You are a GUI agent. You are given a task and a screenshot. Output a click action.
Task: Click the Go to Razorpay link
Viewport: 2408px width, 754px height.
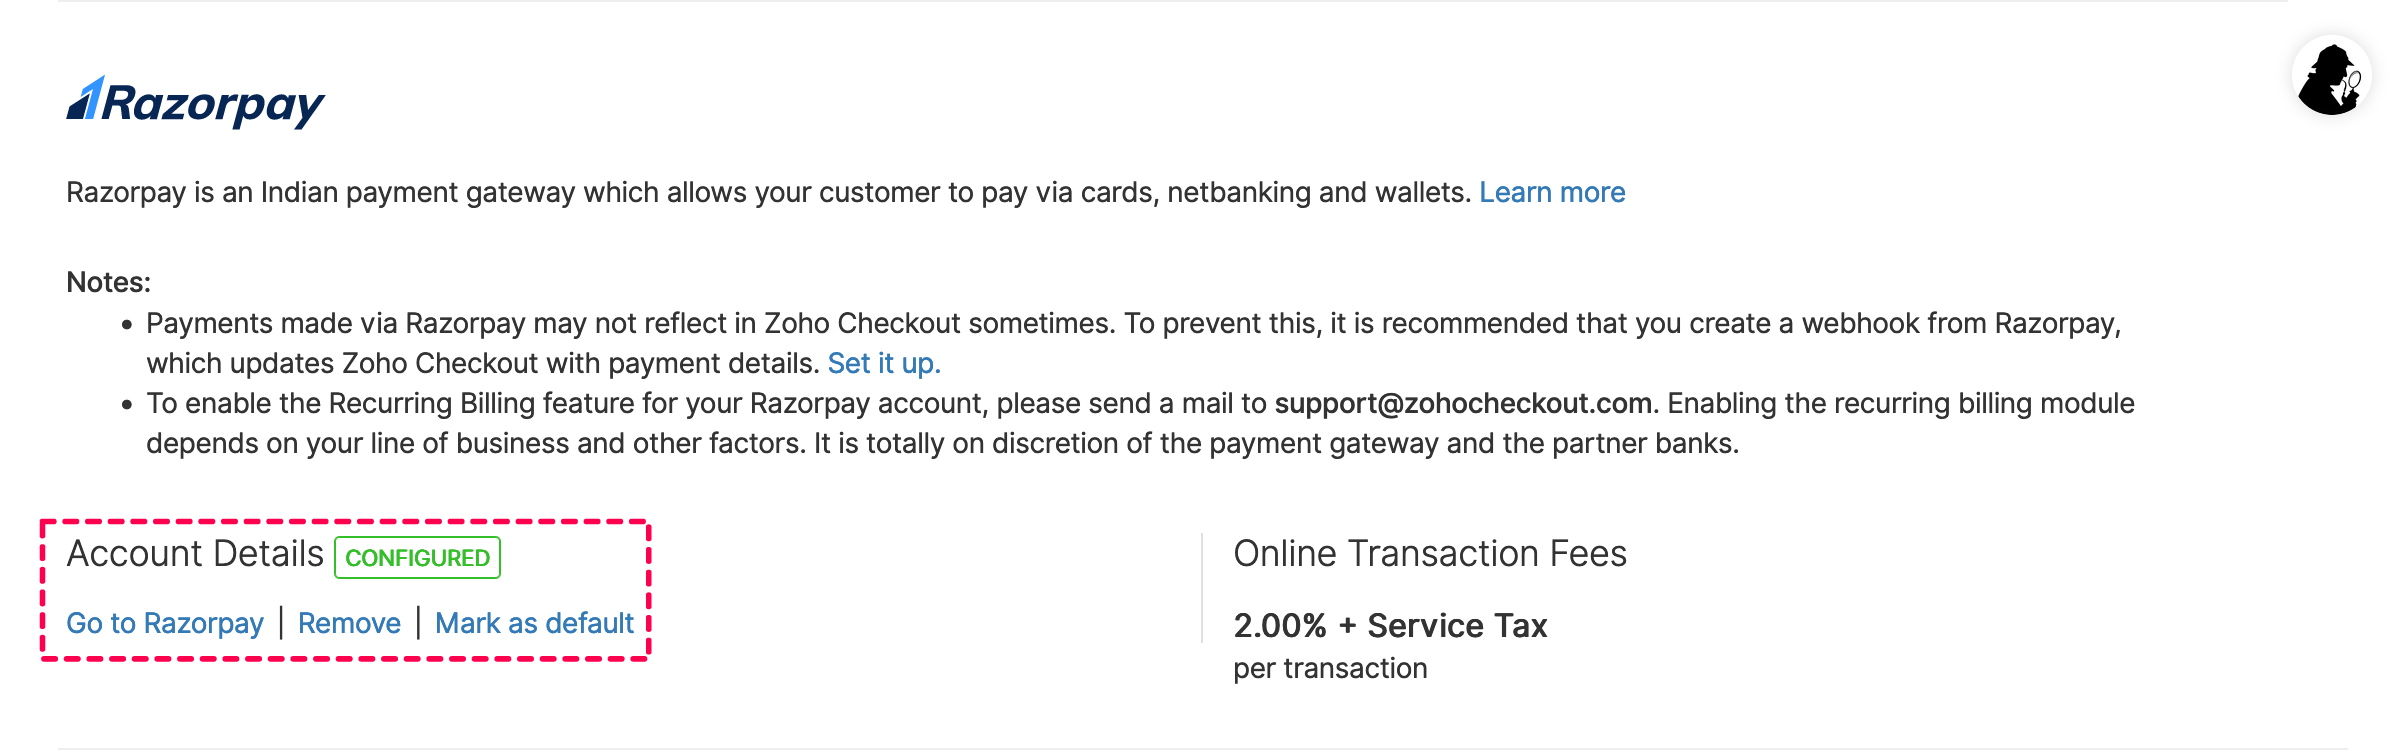[x=165, y=623]
